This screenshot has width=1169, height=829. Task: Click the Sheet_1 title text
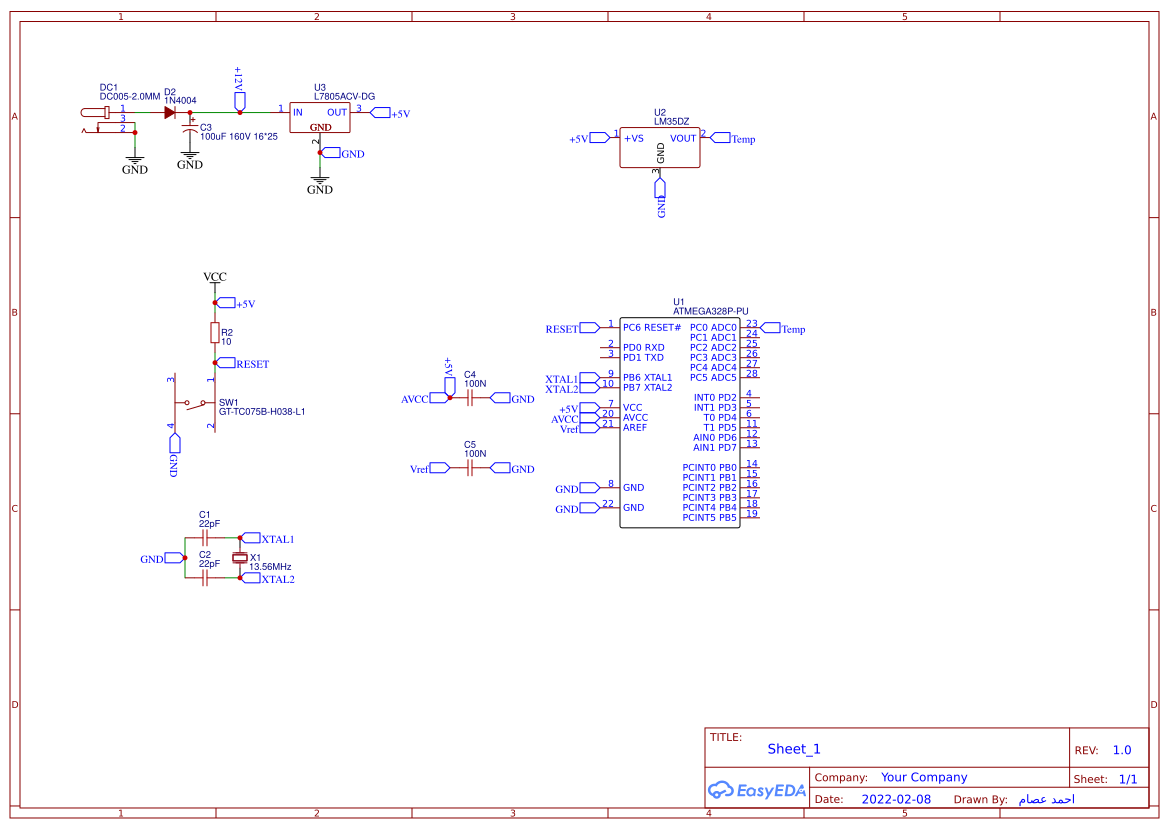click(792, 748)
